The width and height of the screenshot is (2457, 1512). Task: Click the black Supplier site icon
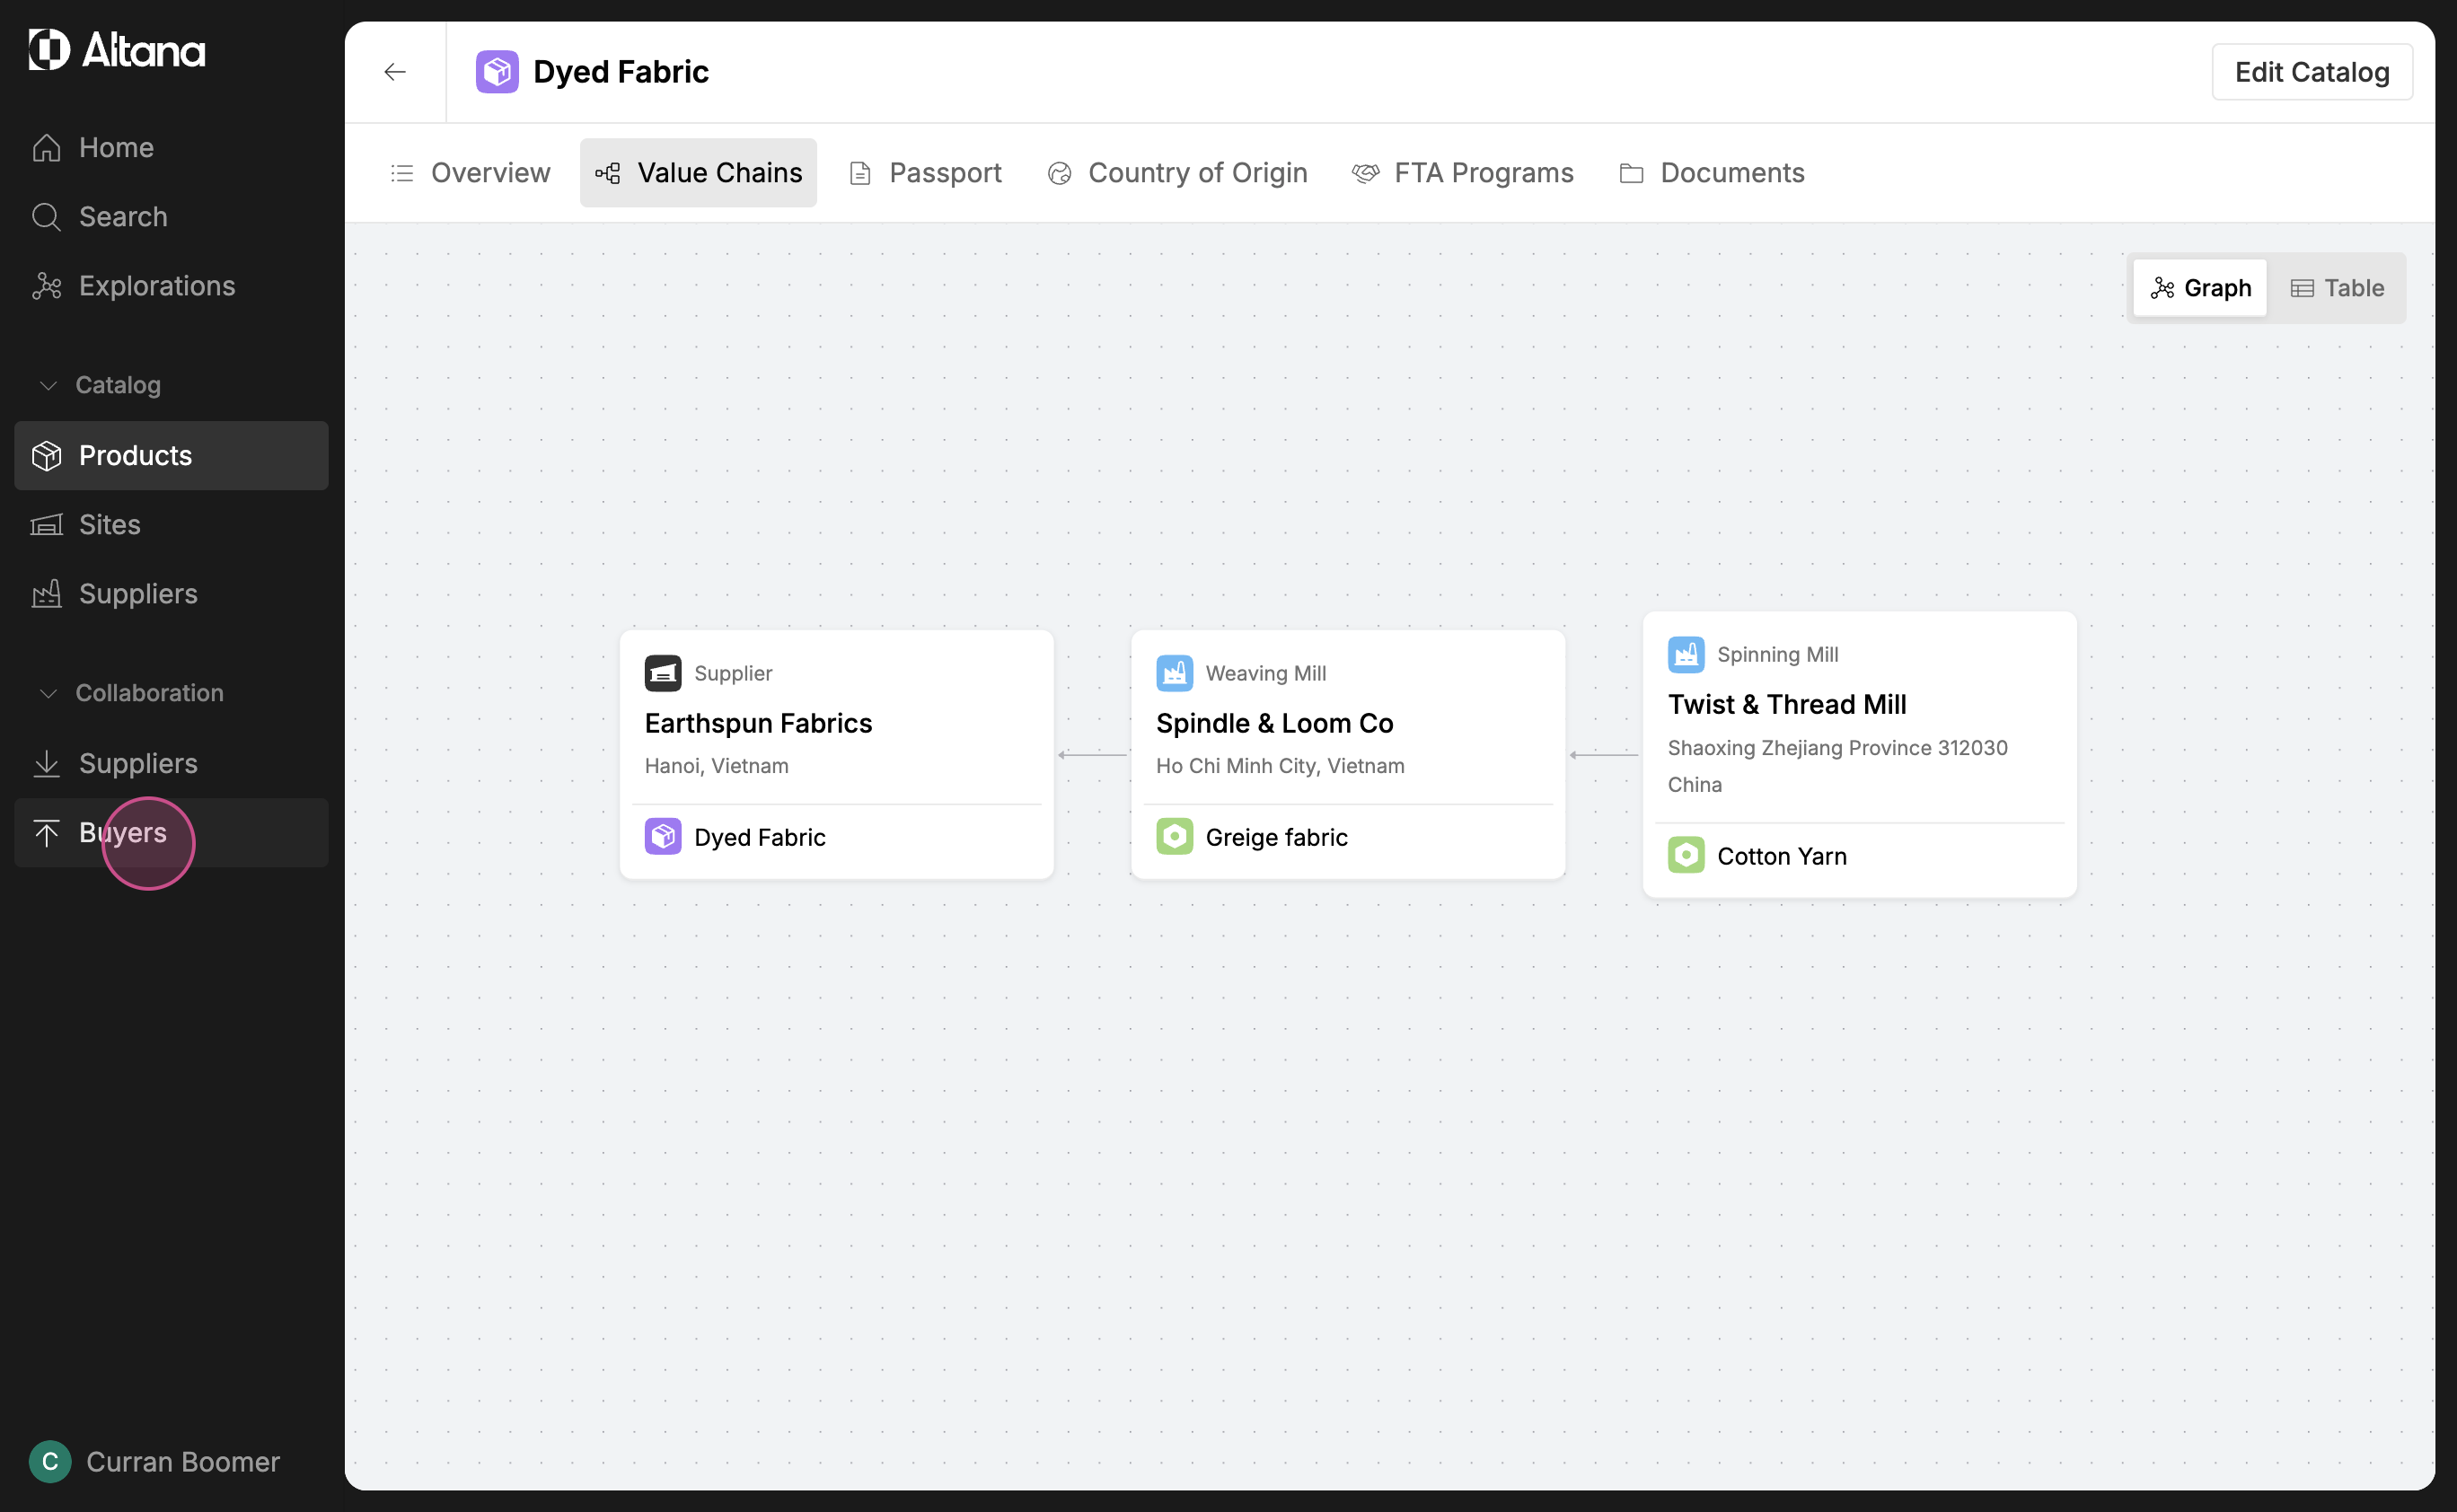663,673
